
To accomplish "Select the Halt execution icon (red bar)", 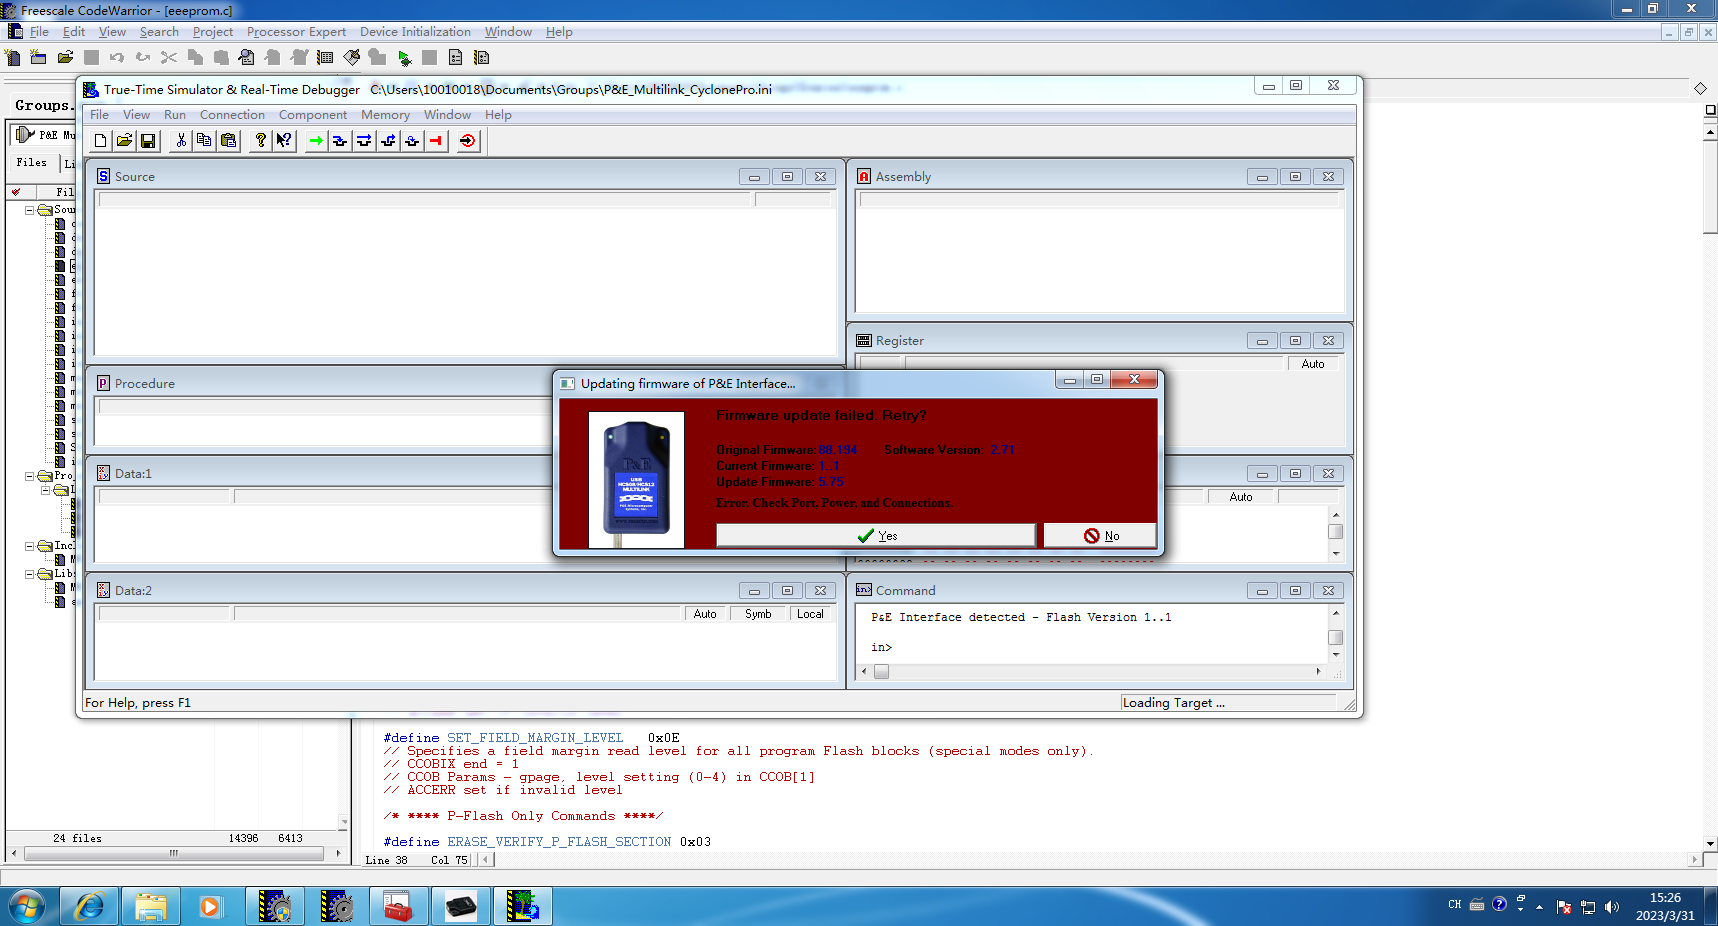I will click(436, 141).
